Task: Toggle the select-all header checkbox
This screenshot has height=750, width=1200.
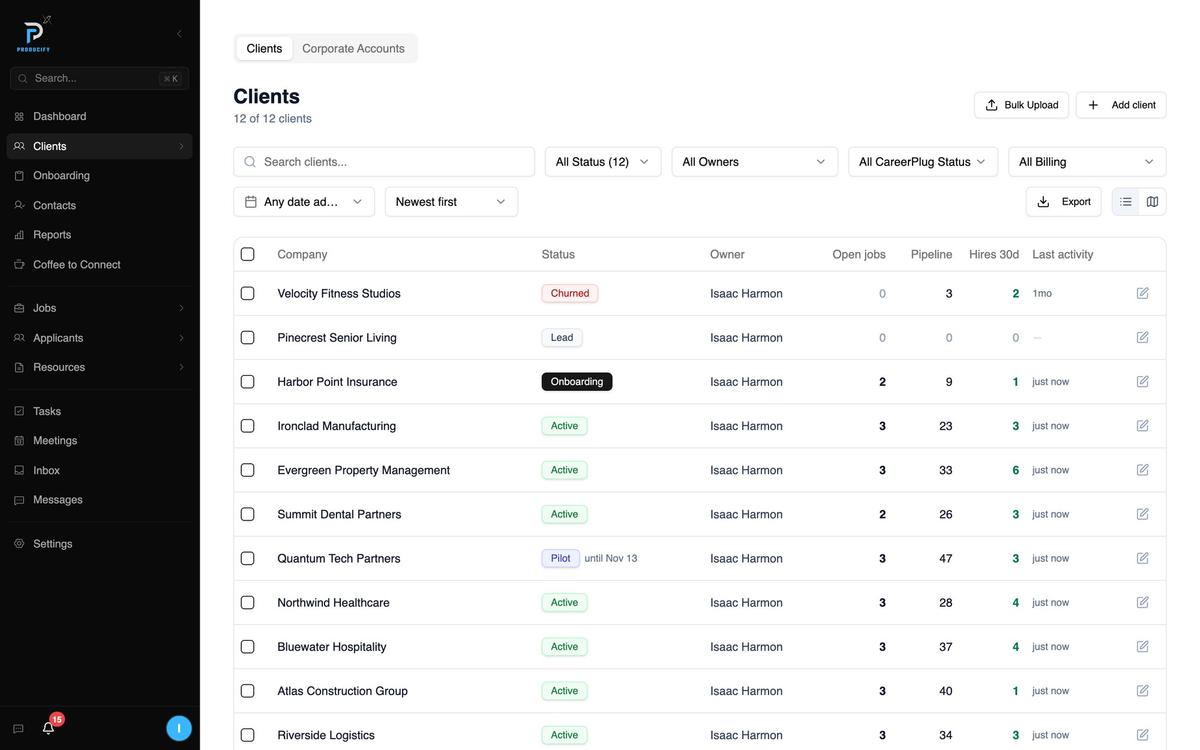Action: pyautogui.click(x=248, y=254)
